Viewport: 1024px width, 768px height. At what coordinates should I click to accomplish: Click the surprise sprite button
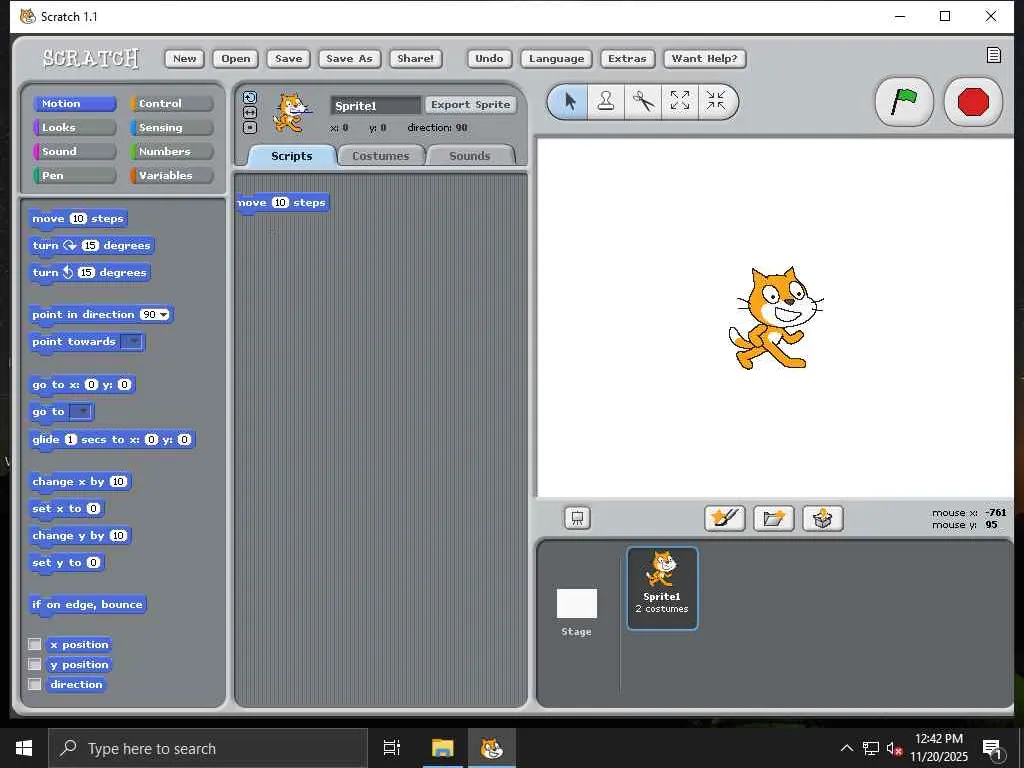[823, 519]
